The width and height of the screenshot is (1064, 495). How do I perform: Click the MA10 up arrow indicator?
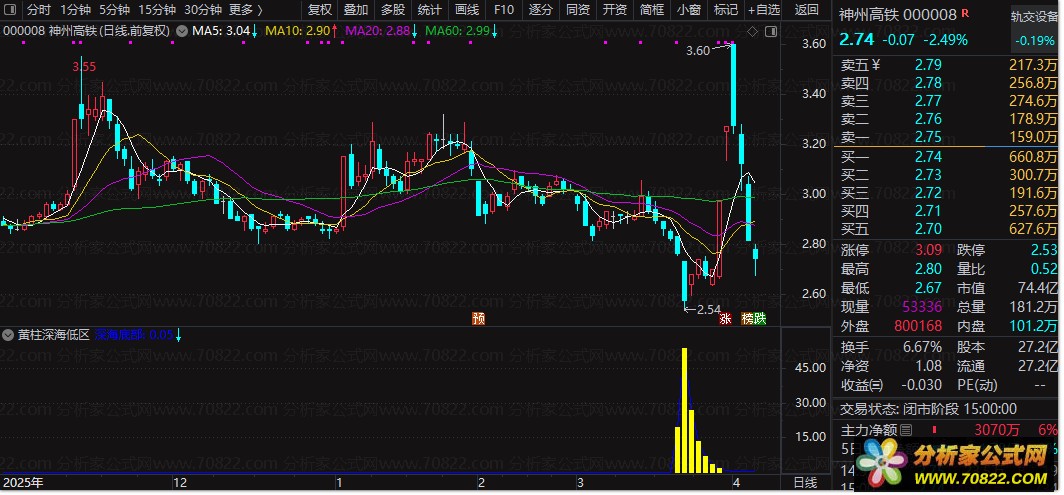click(x=335, y=31)
